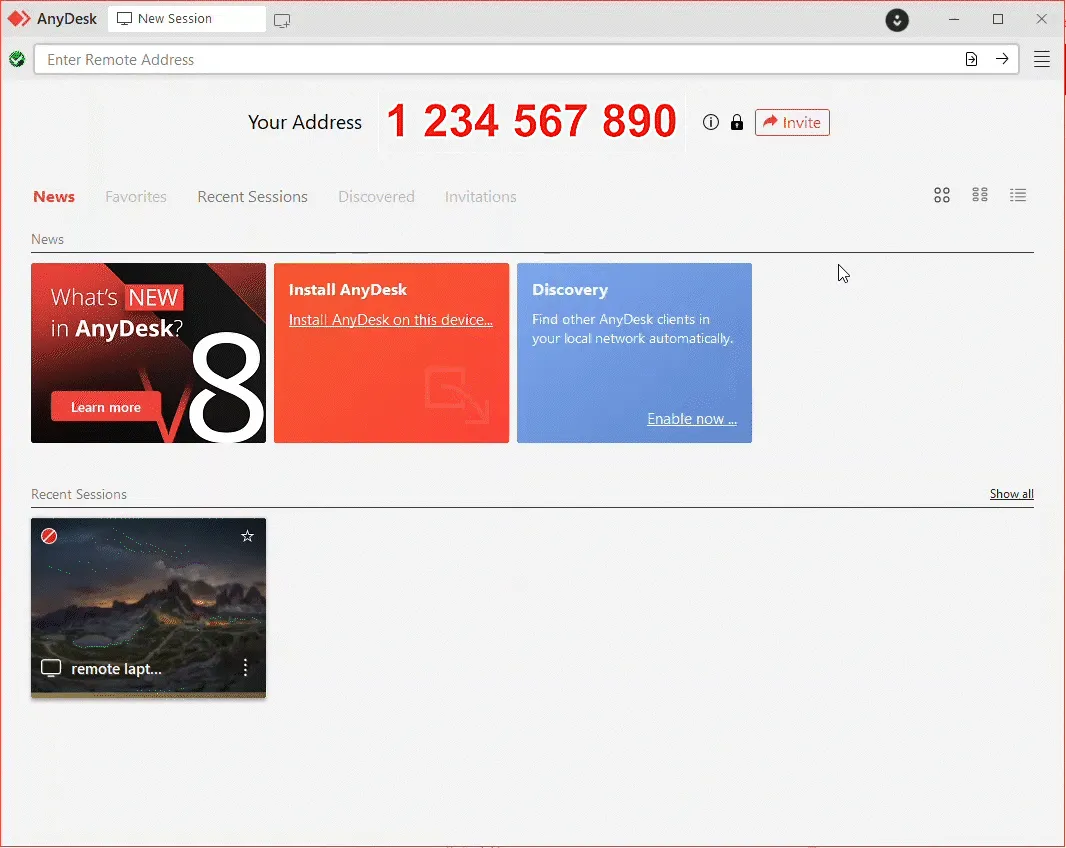Viewport: 1066px width, 848px height.
Task: Click Install AnyDesk on this device link
Action: 390,320
